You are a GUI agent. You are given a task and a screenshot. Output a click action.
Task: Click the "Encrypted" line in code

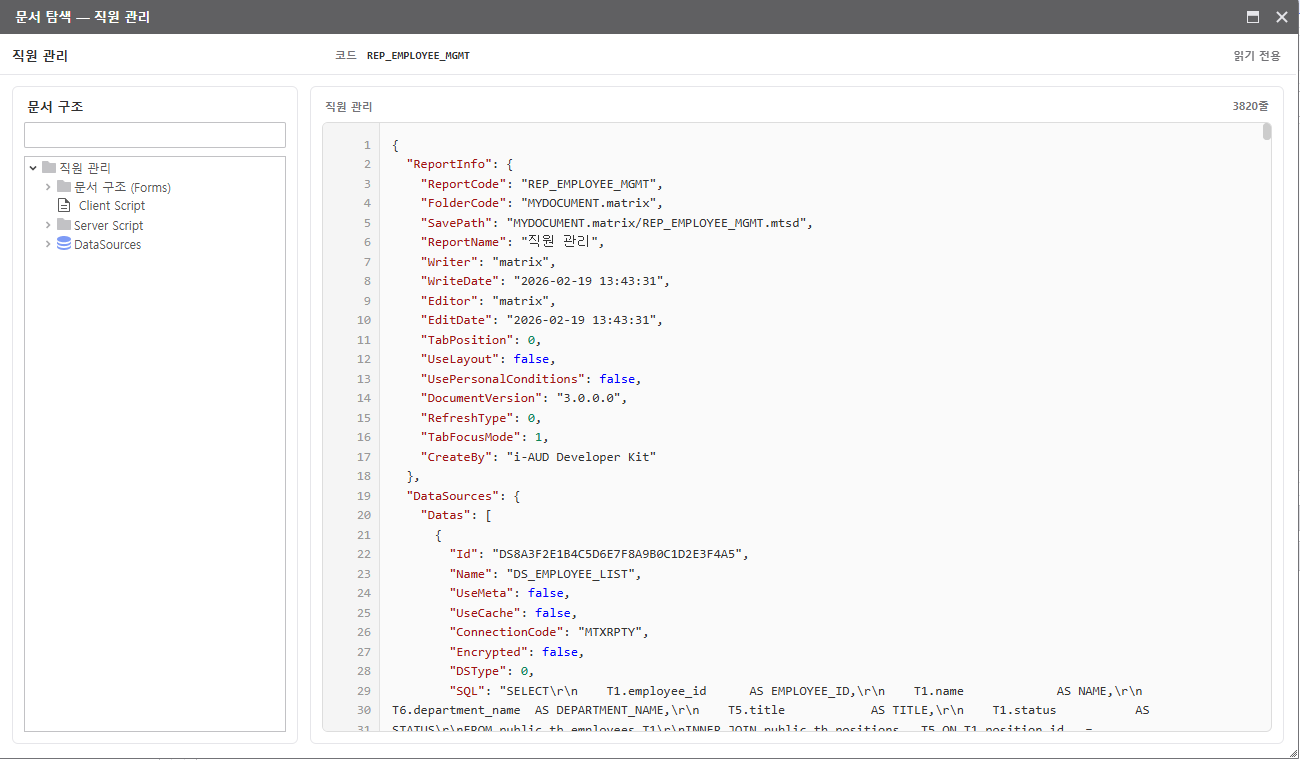[x=517, y=652]
